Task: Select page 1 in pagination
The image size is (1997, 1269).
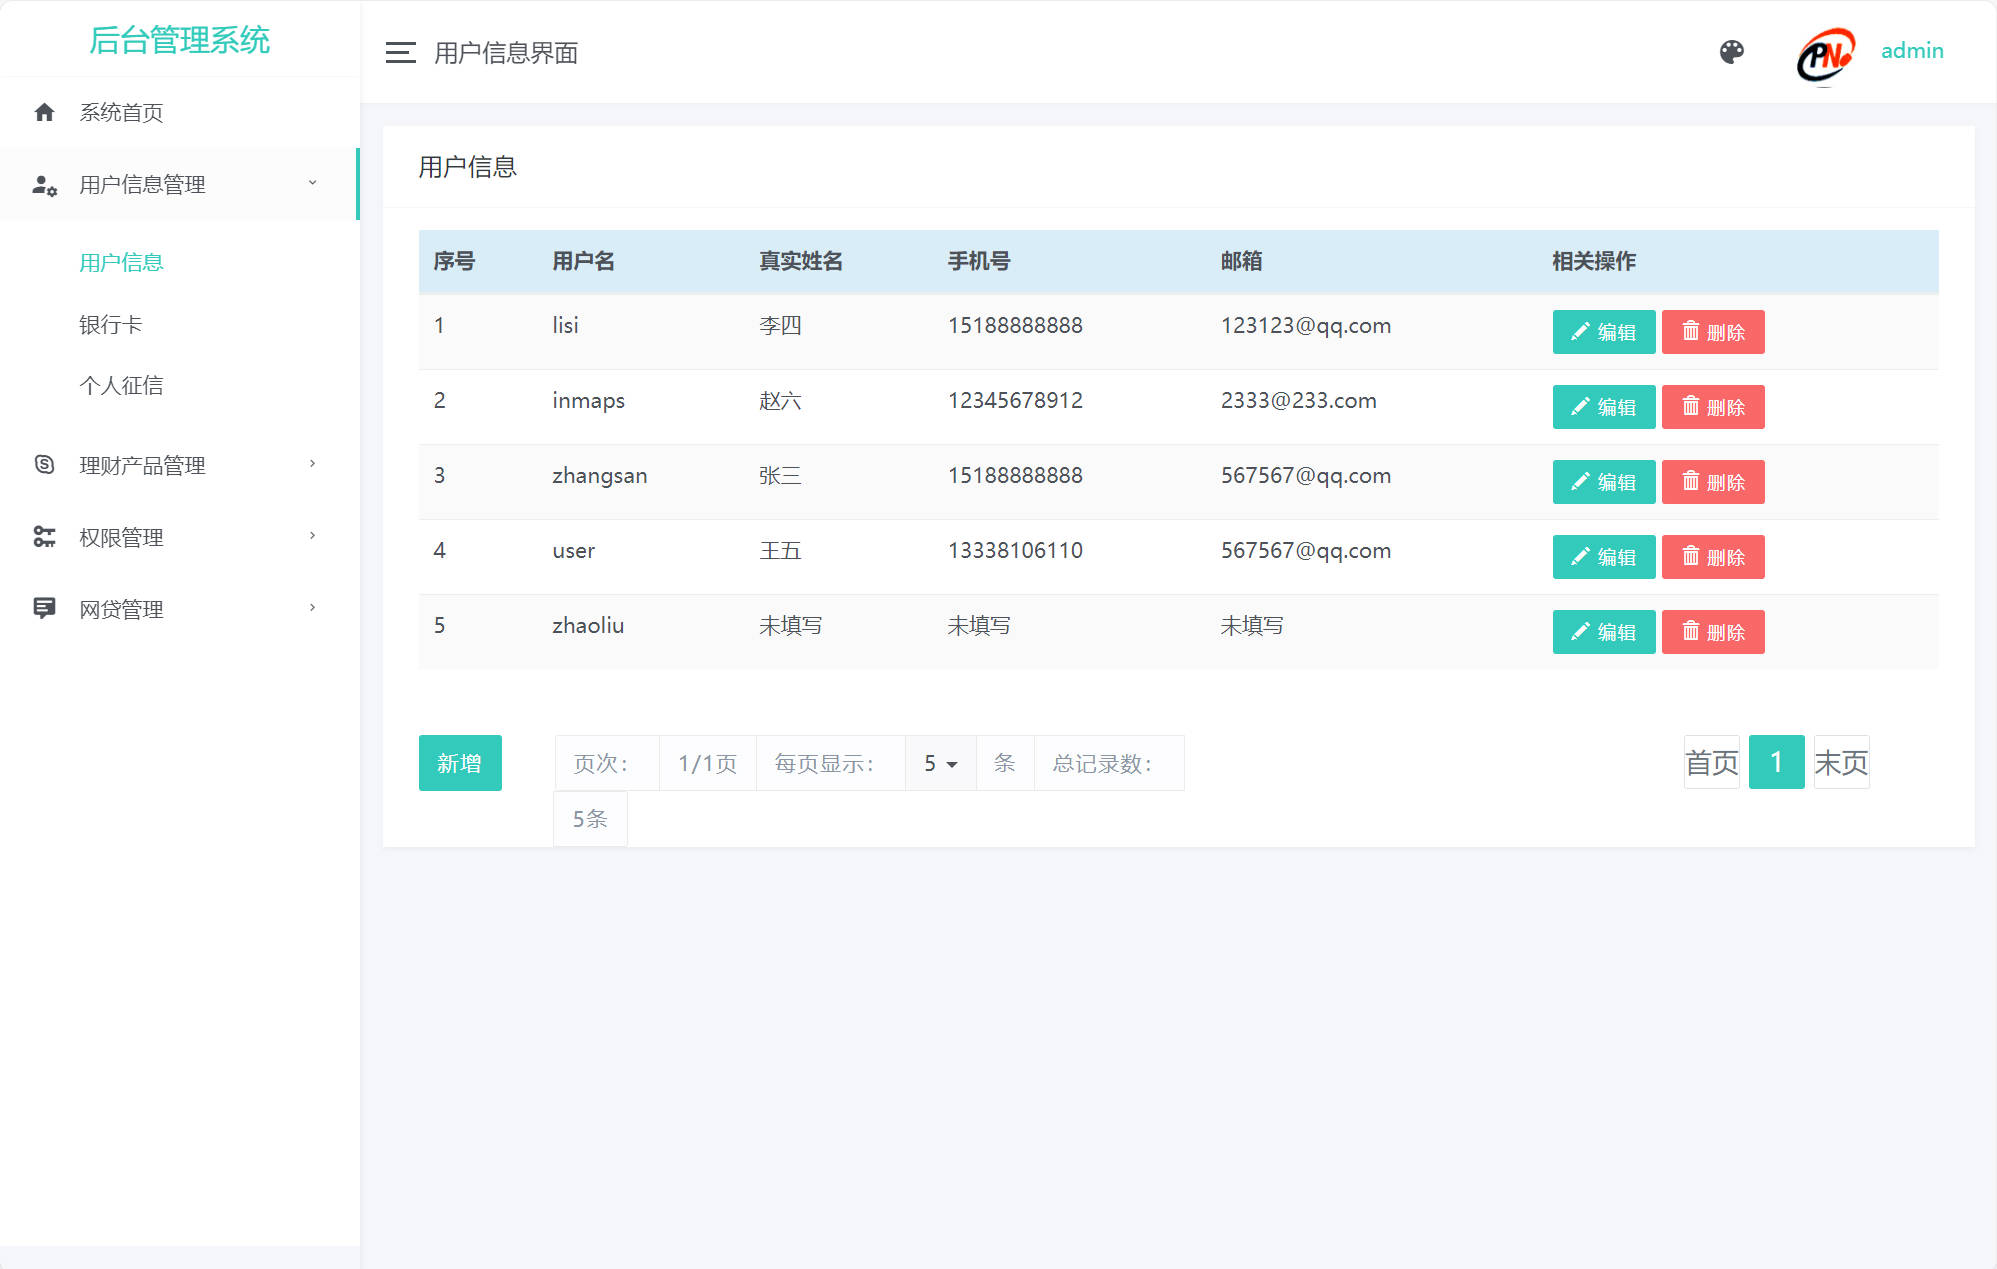Action: [x=1776, y=762]
